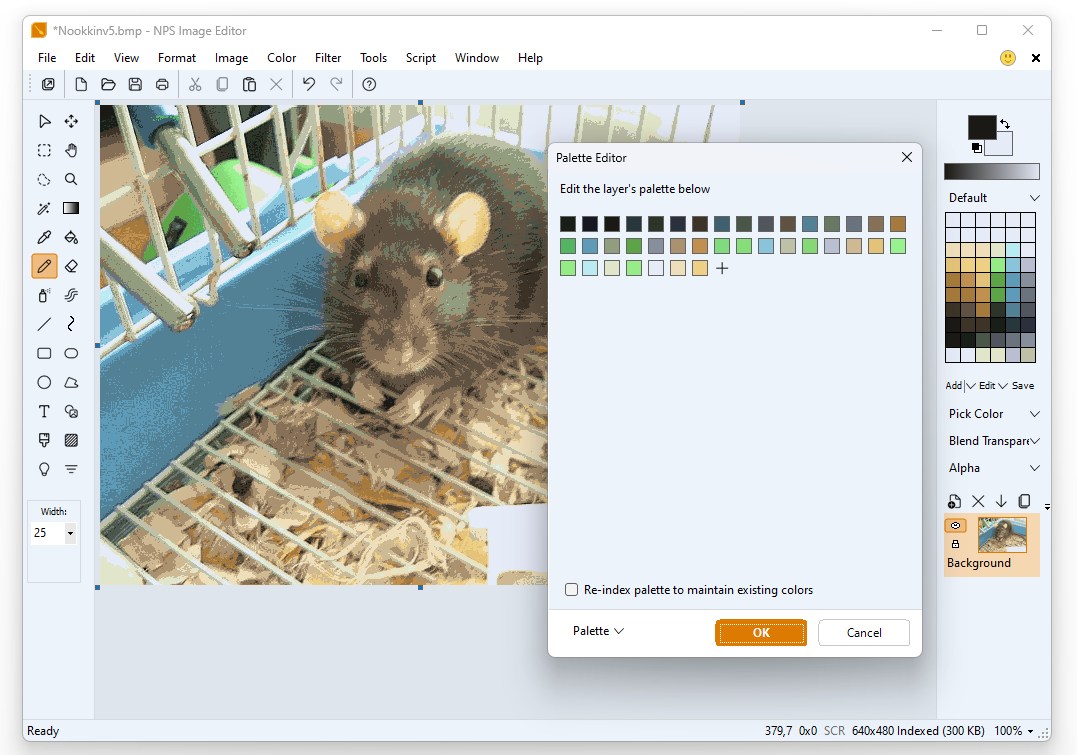Open the Palette dropdown in dialog
The width and height of the screenshot is (1077, 755).
[598, 631]
